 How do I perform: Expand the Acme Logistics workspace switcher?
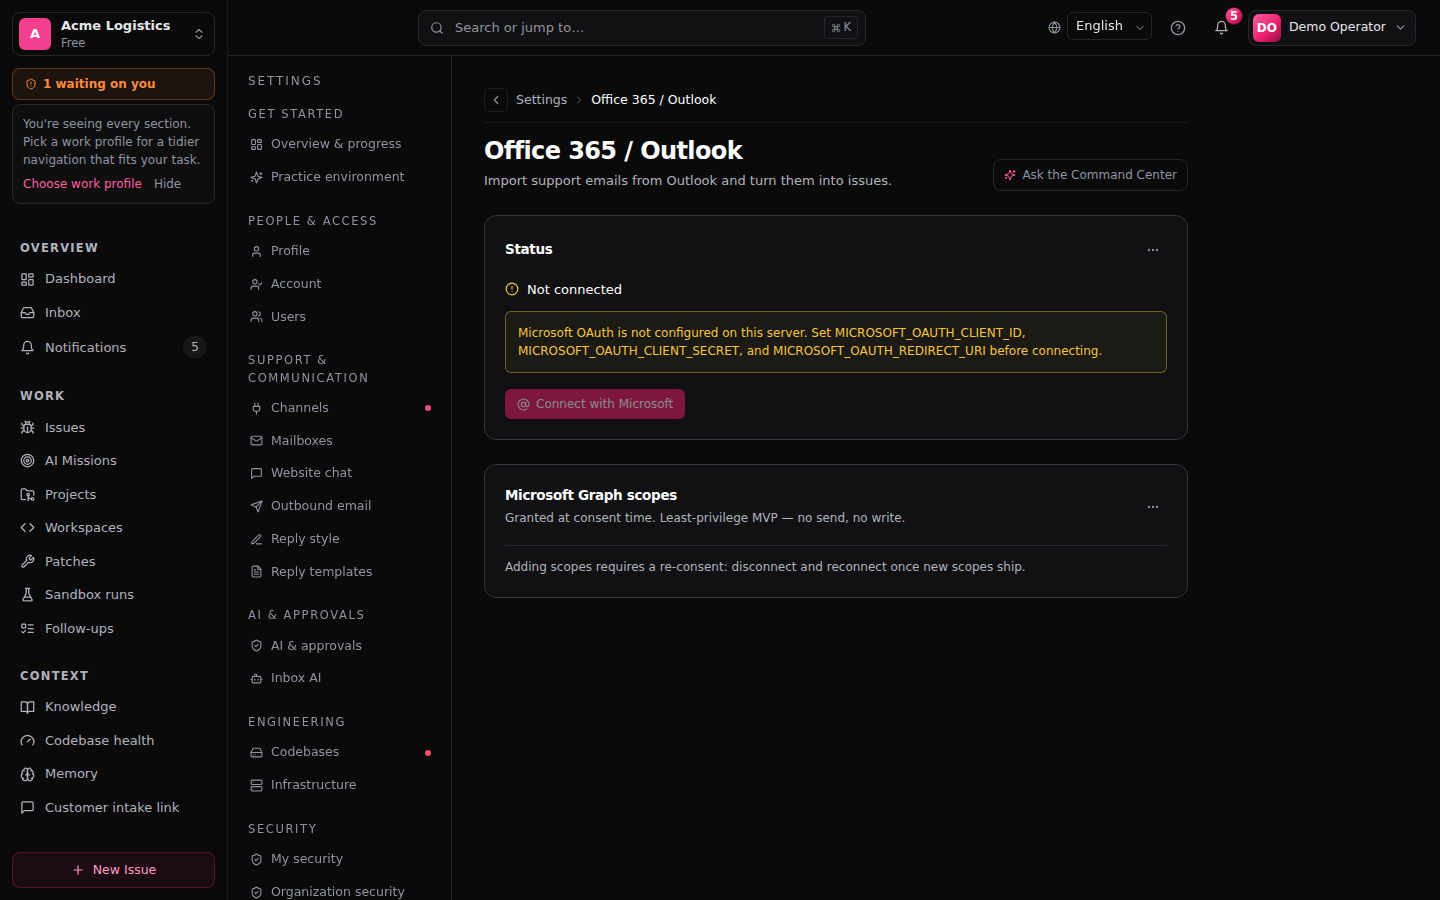tap(113, 33)
